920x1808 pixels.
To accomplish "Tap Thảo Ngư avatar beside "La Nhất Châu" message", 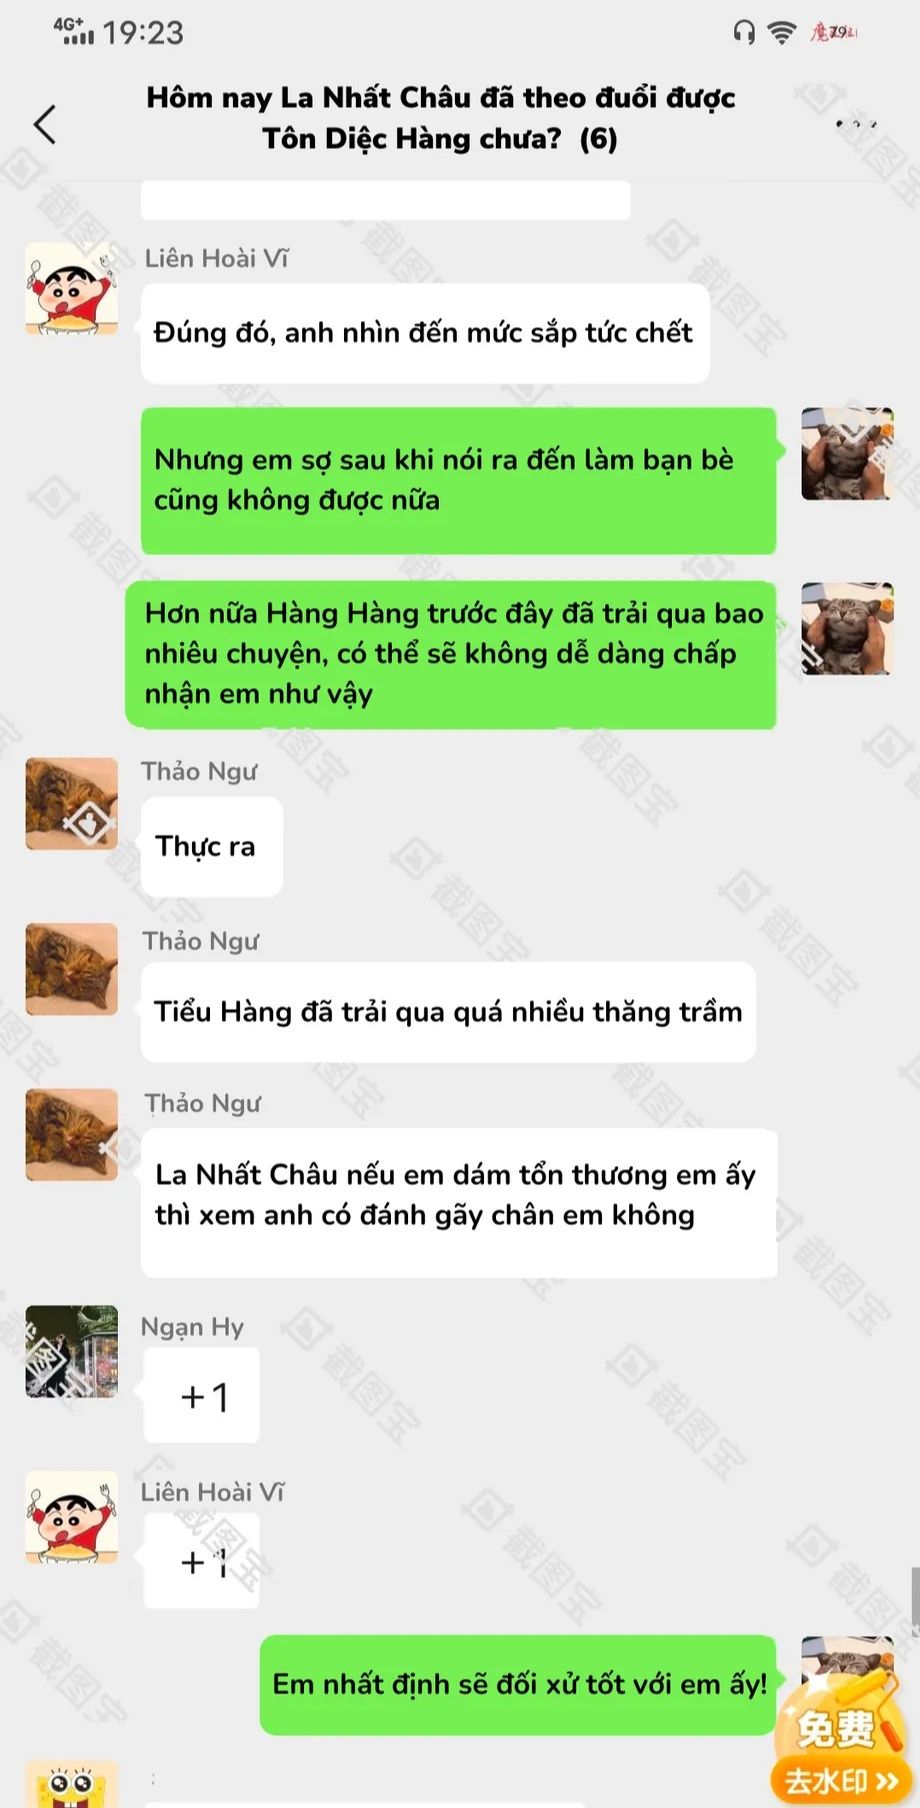I will pyautogui.click(x=72, y=1135).
